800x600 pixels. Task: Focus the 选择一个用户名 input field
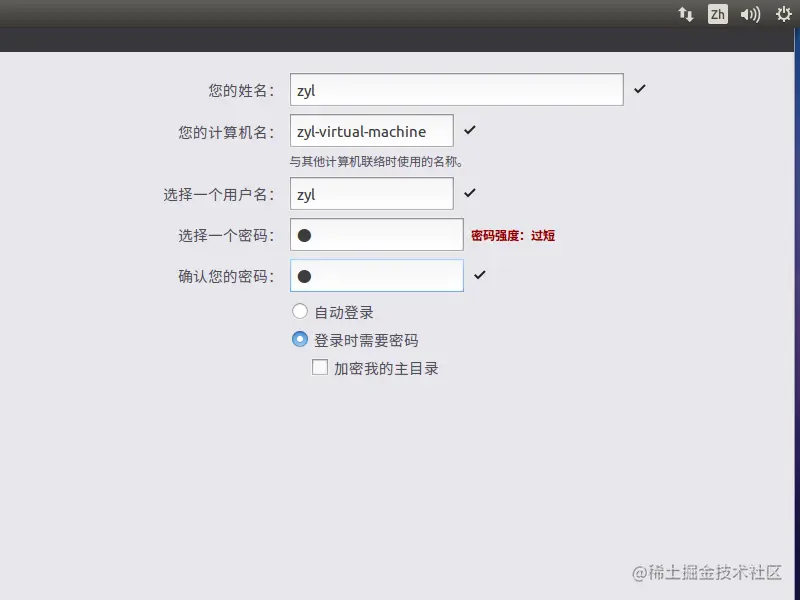click(371, 193)
